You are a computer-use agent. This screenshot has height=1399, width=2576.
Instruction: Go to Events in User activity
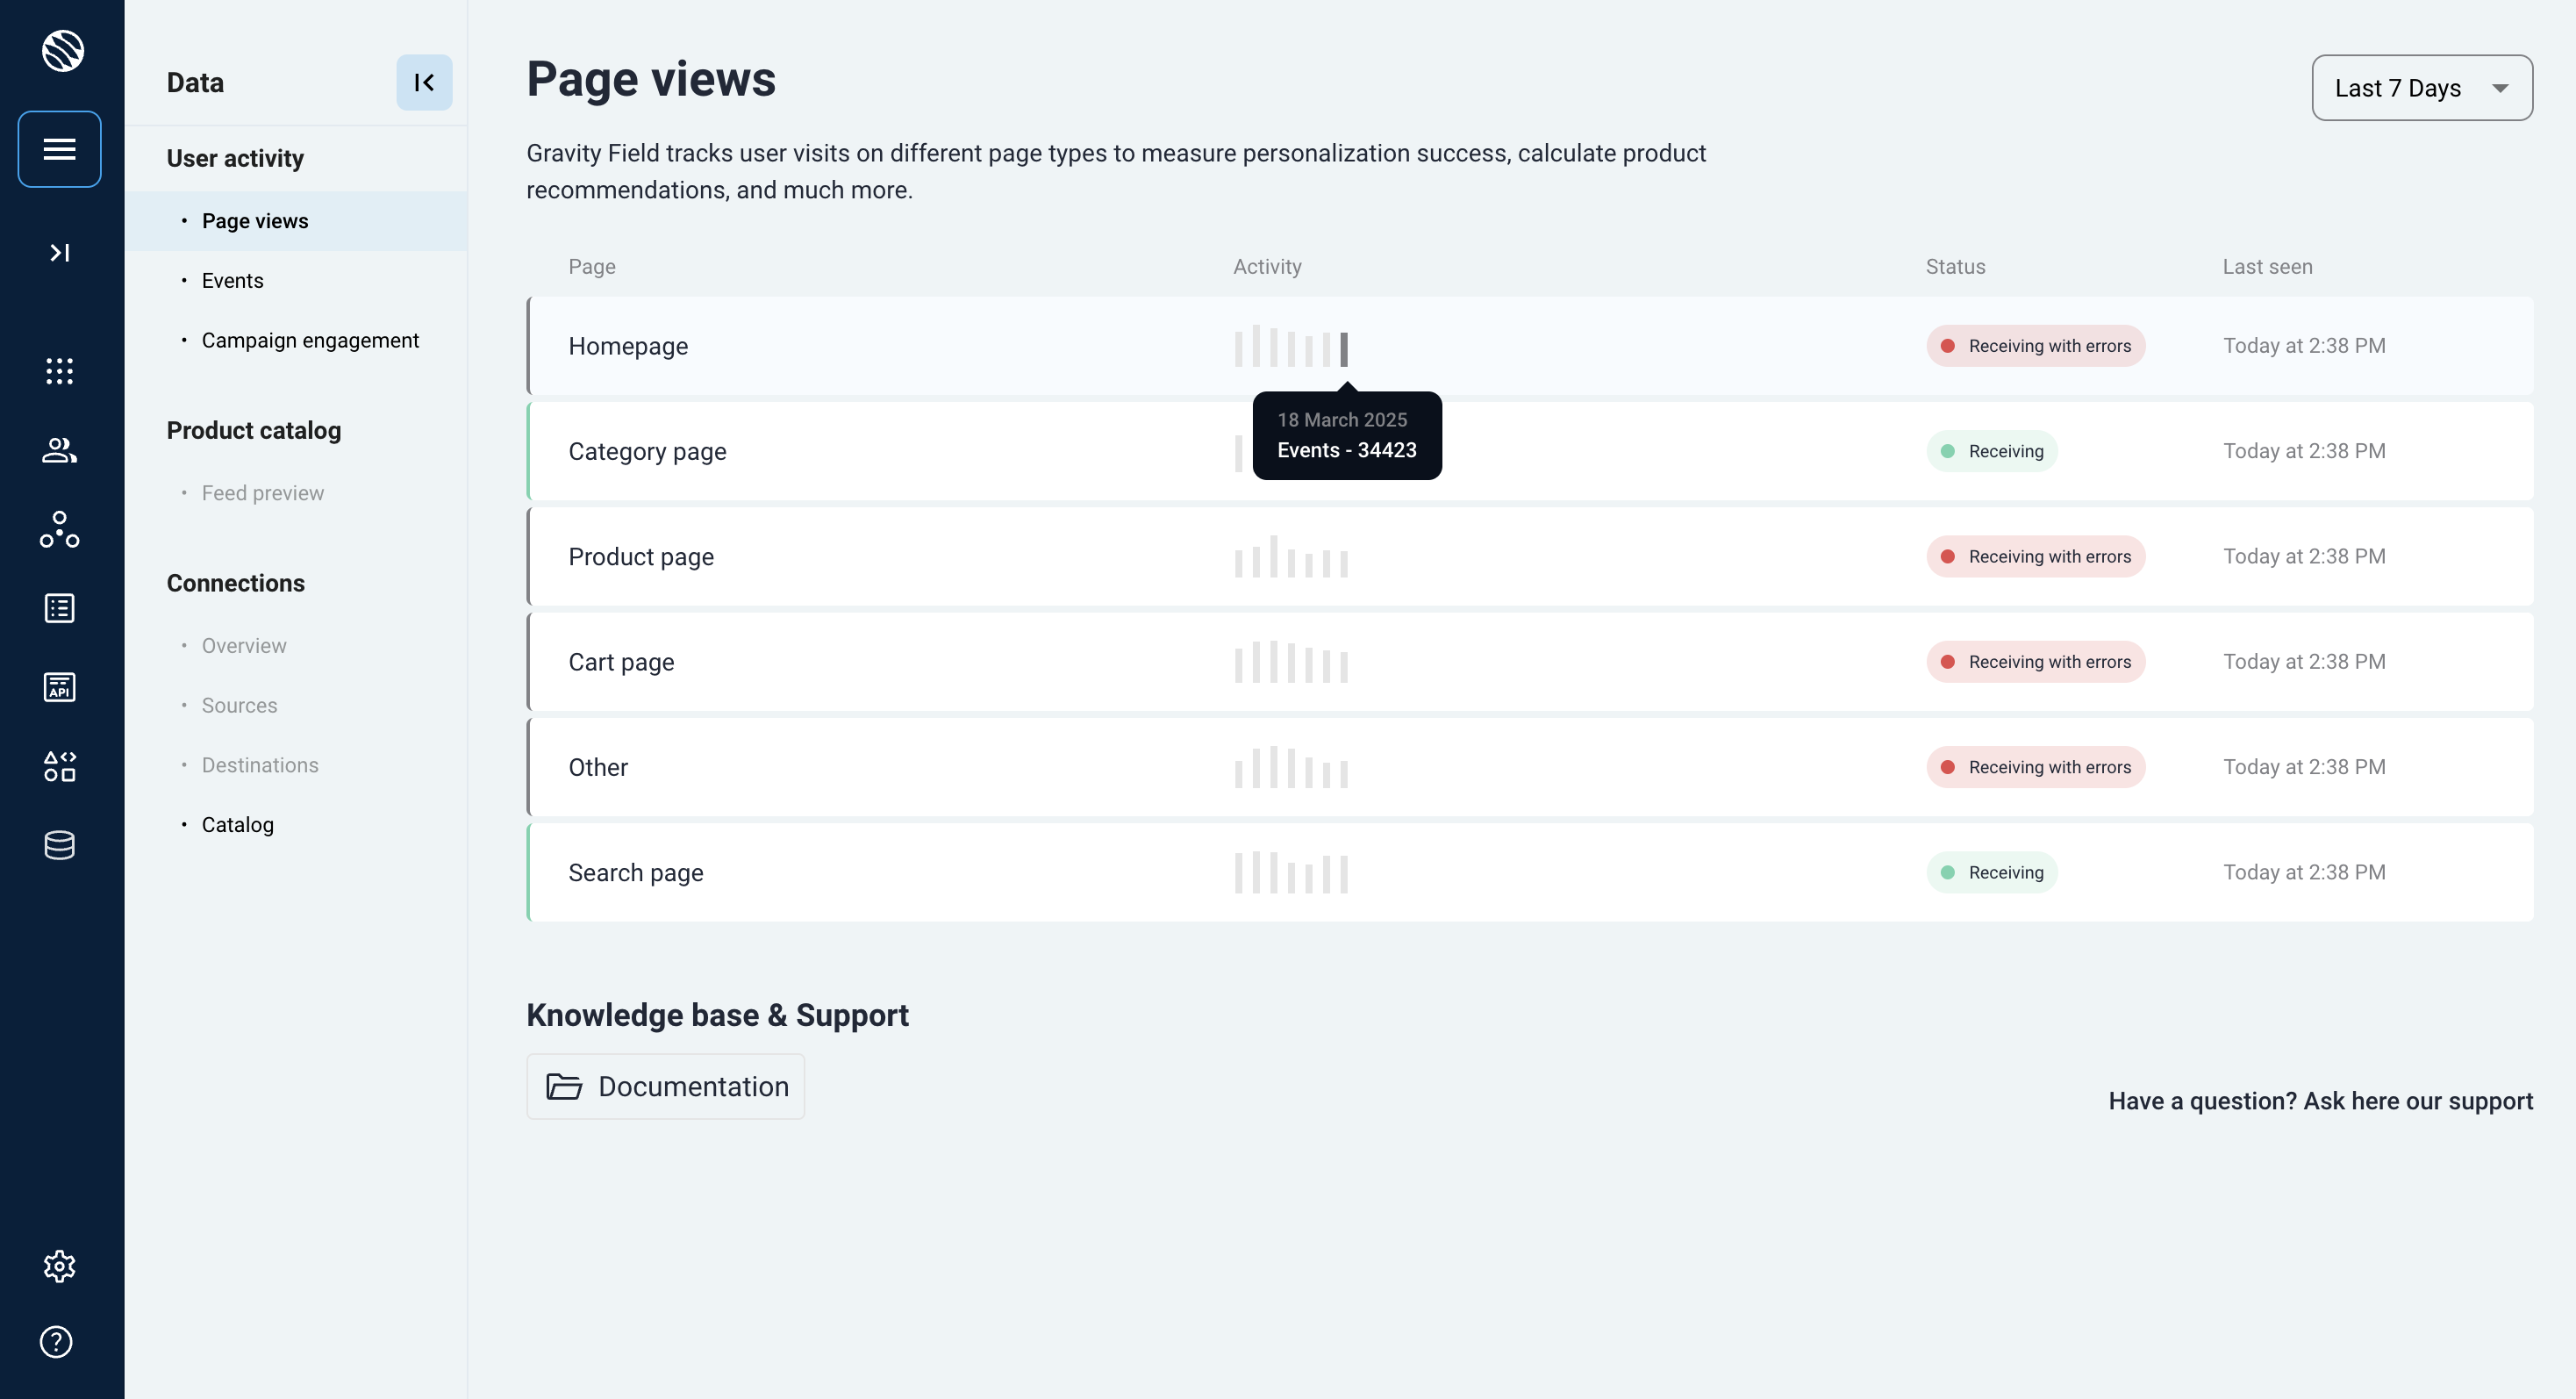(232, 281)
